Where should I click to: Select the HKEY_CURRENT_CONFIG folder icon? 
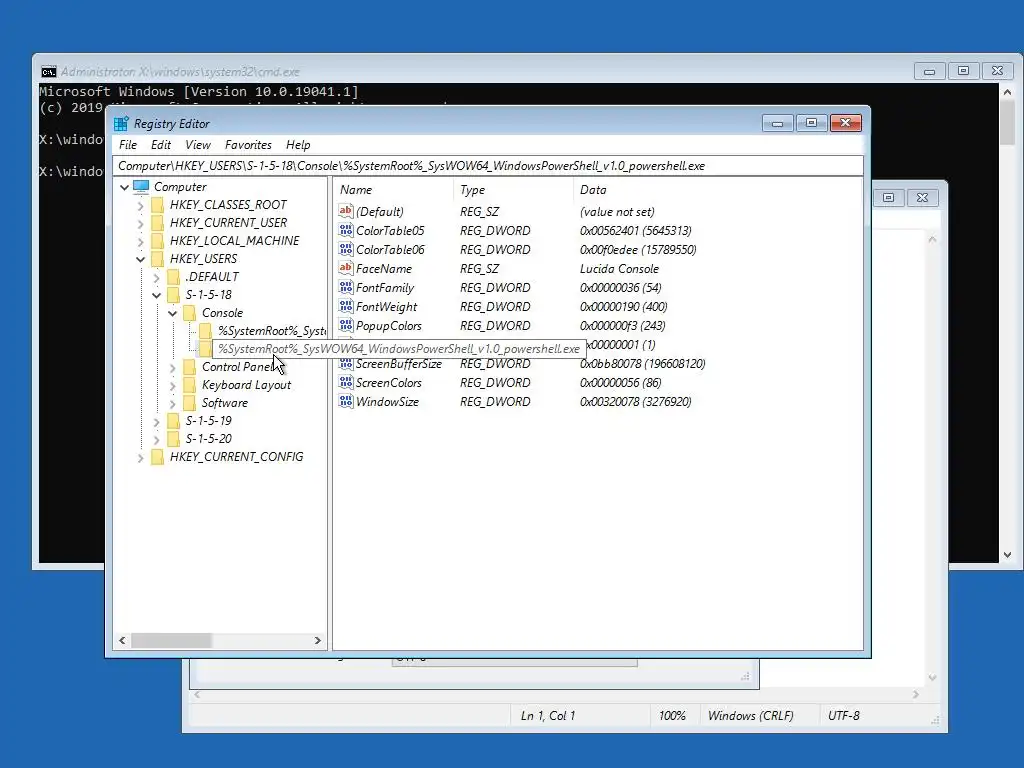coord(157,457)
